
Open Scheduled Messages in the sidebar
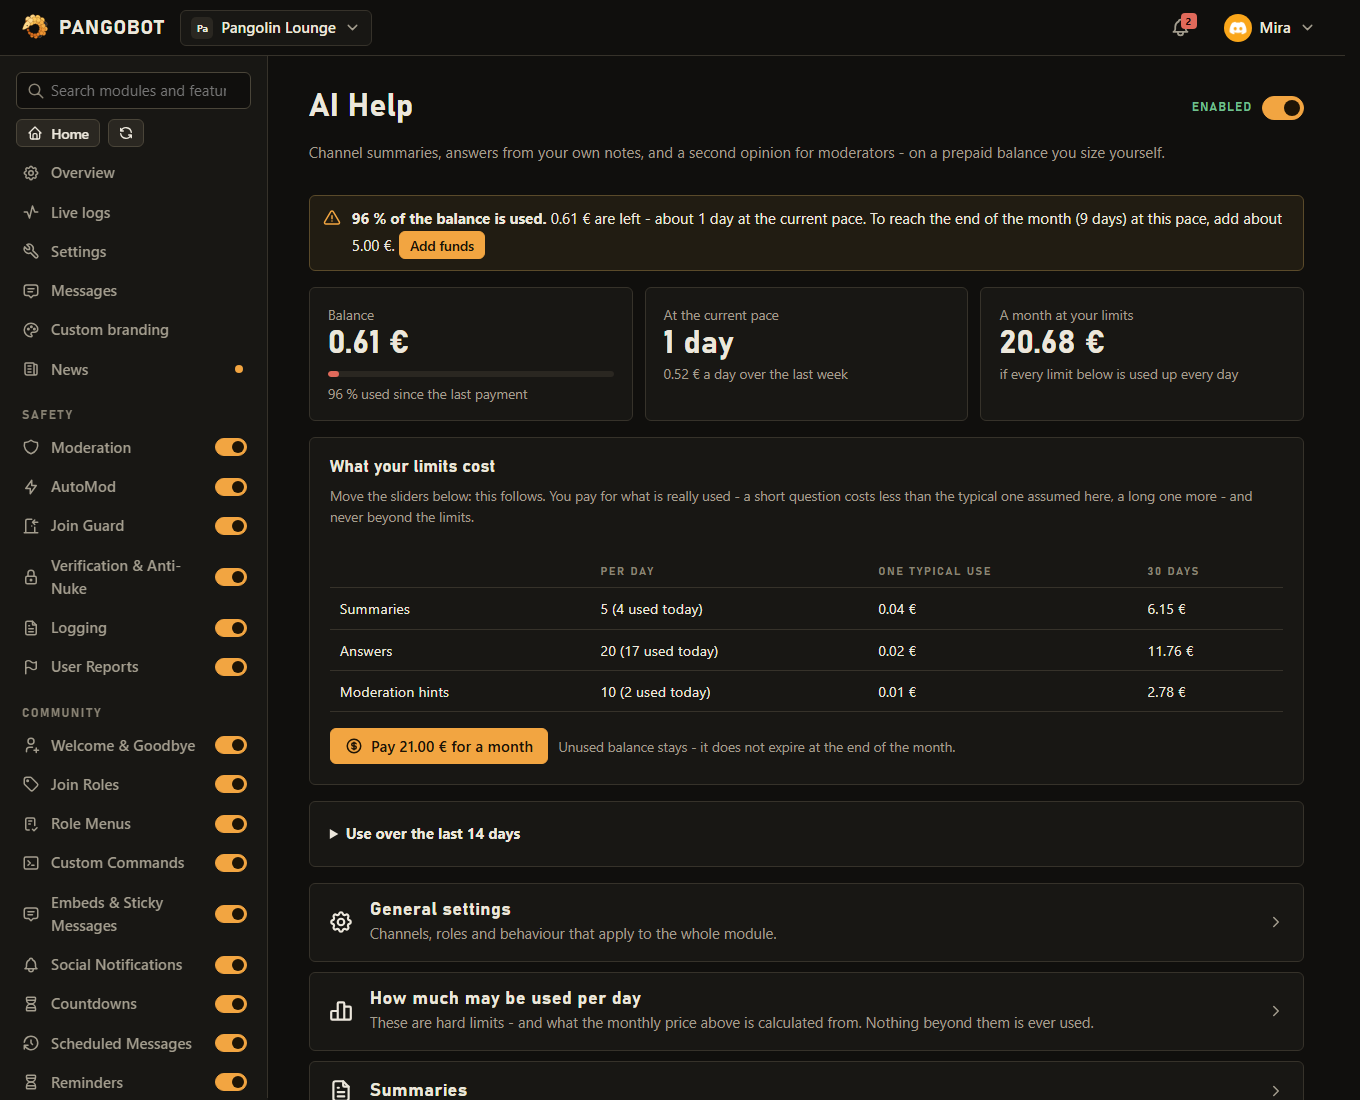121,1043
